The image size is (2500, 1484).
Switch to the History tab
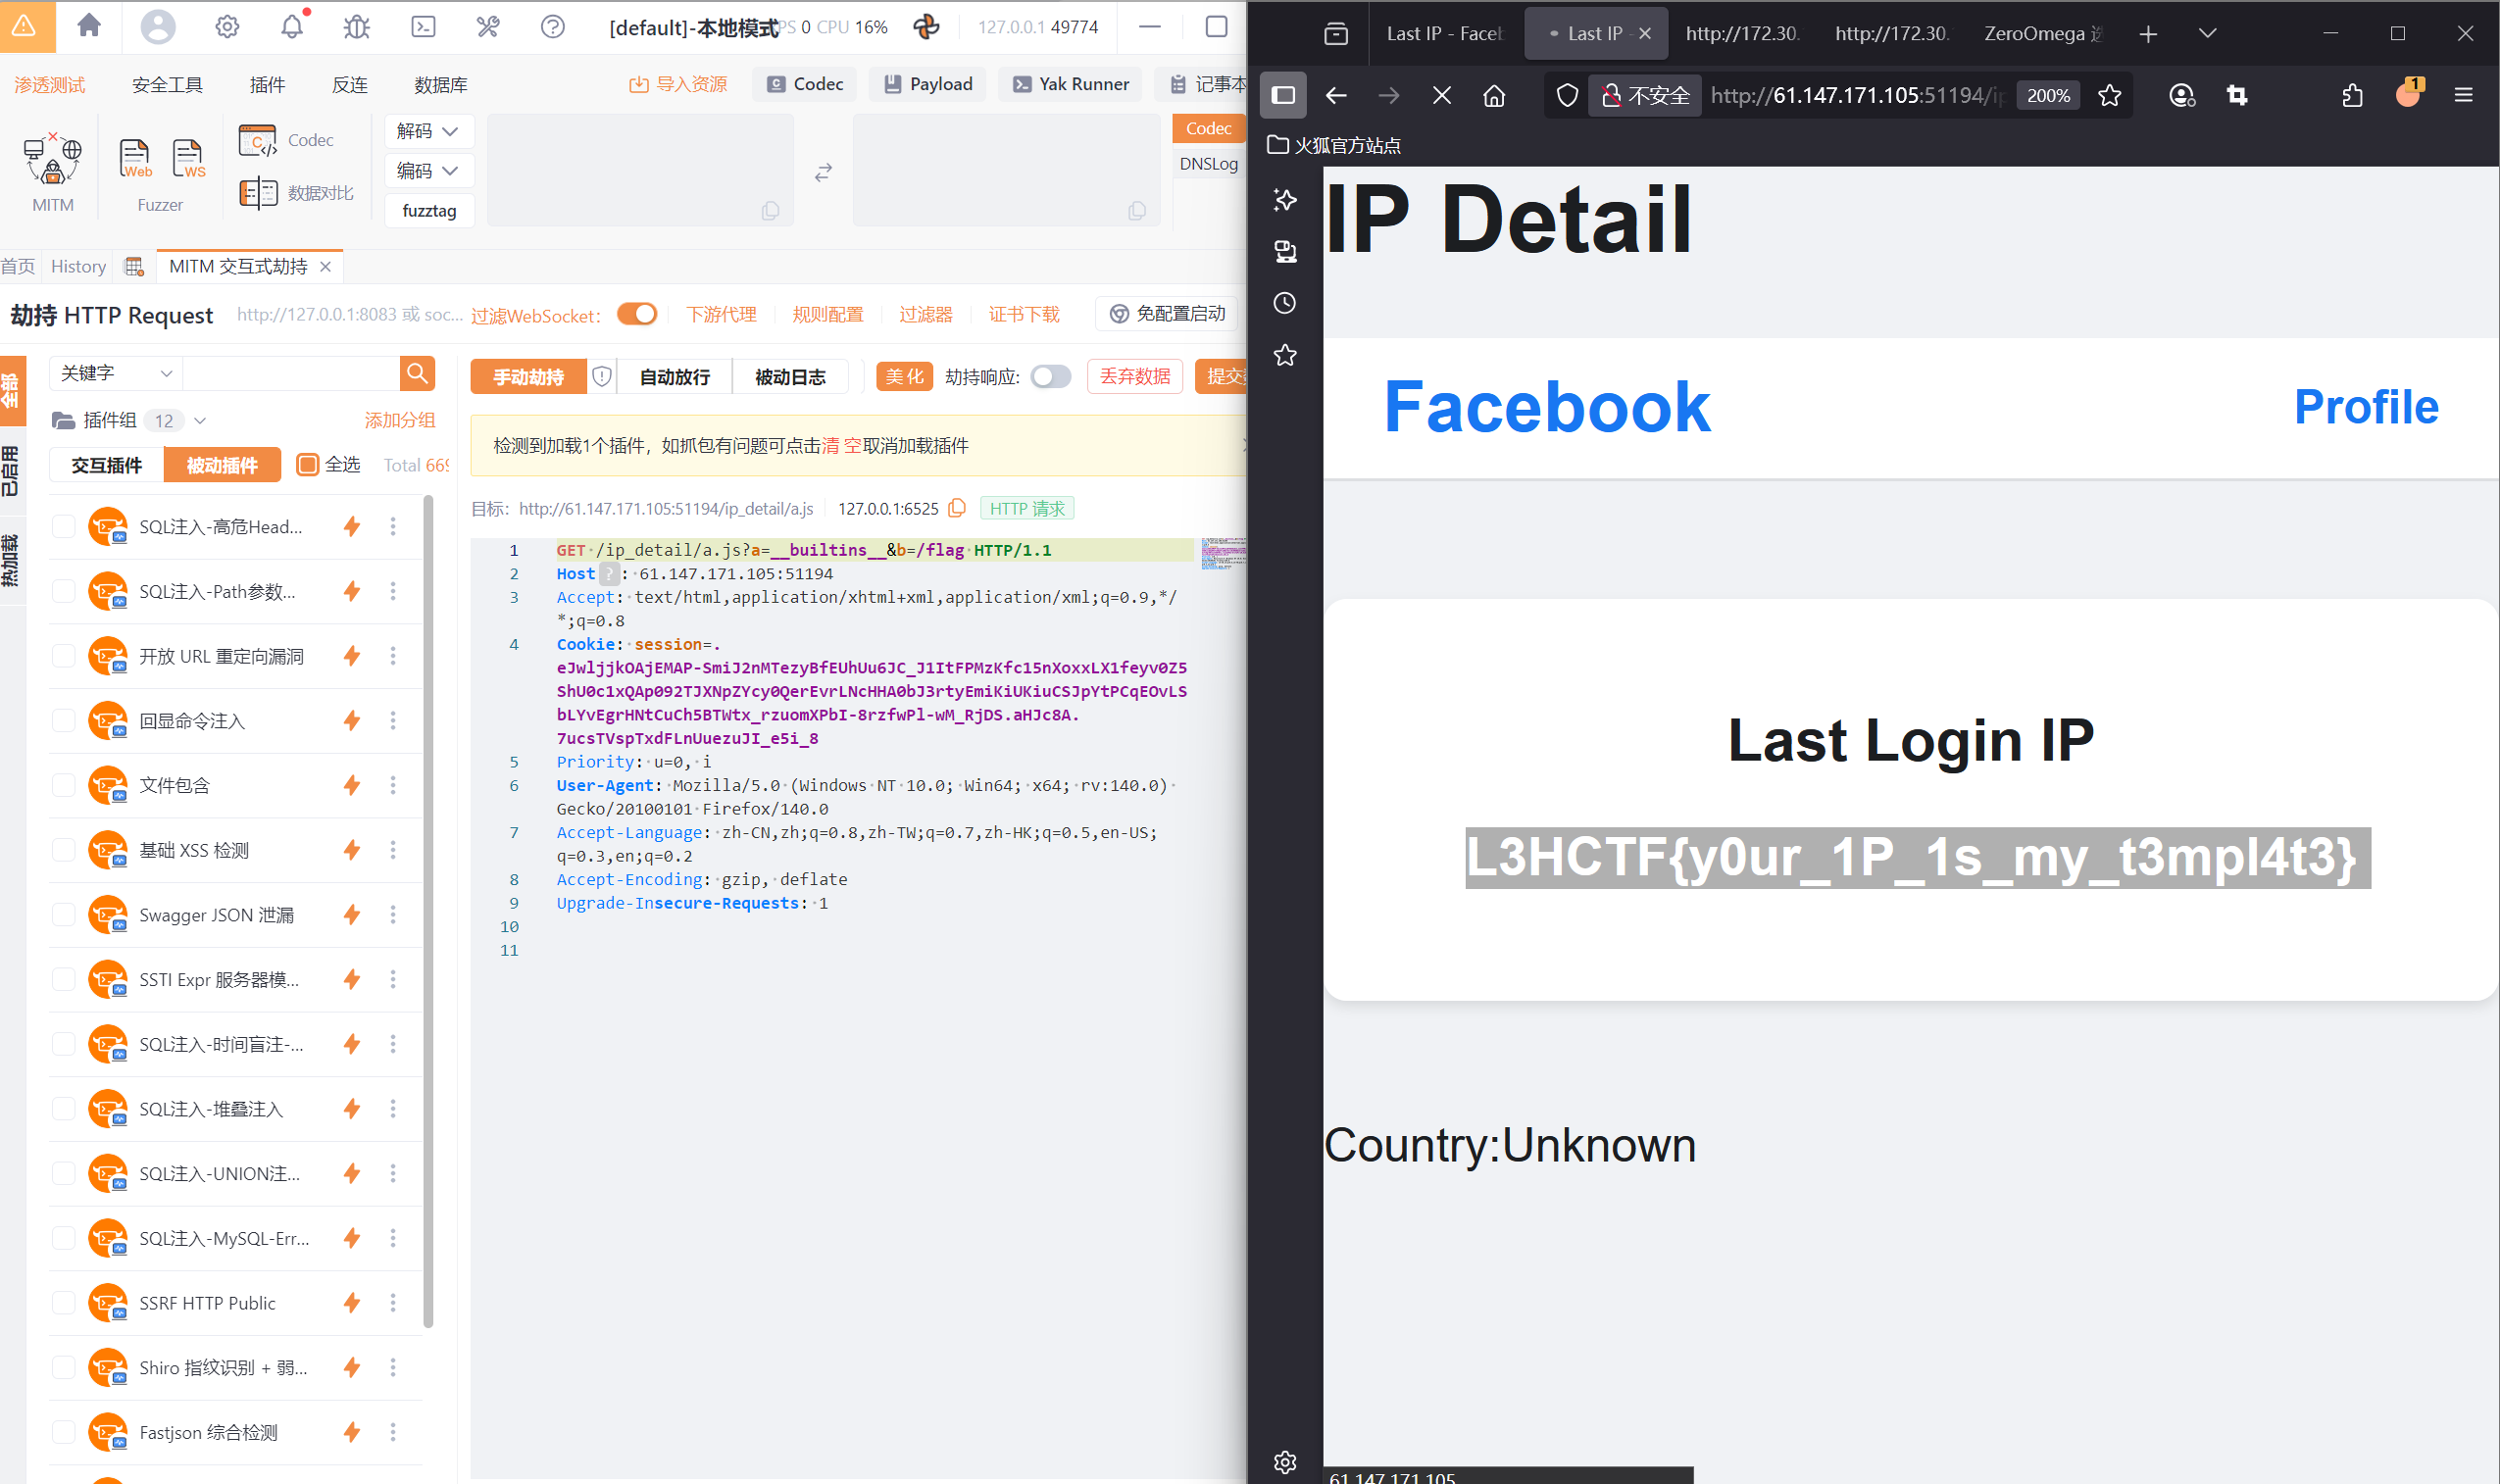[x=78, y=266]
